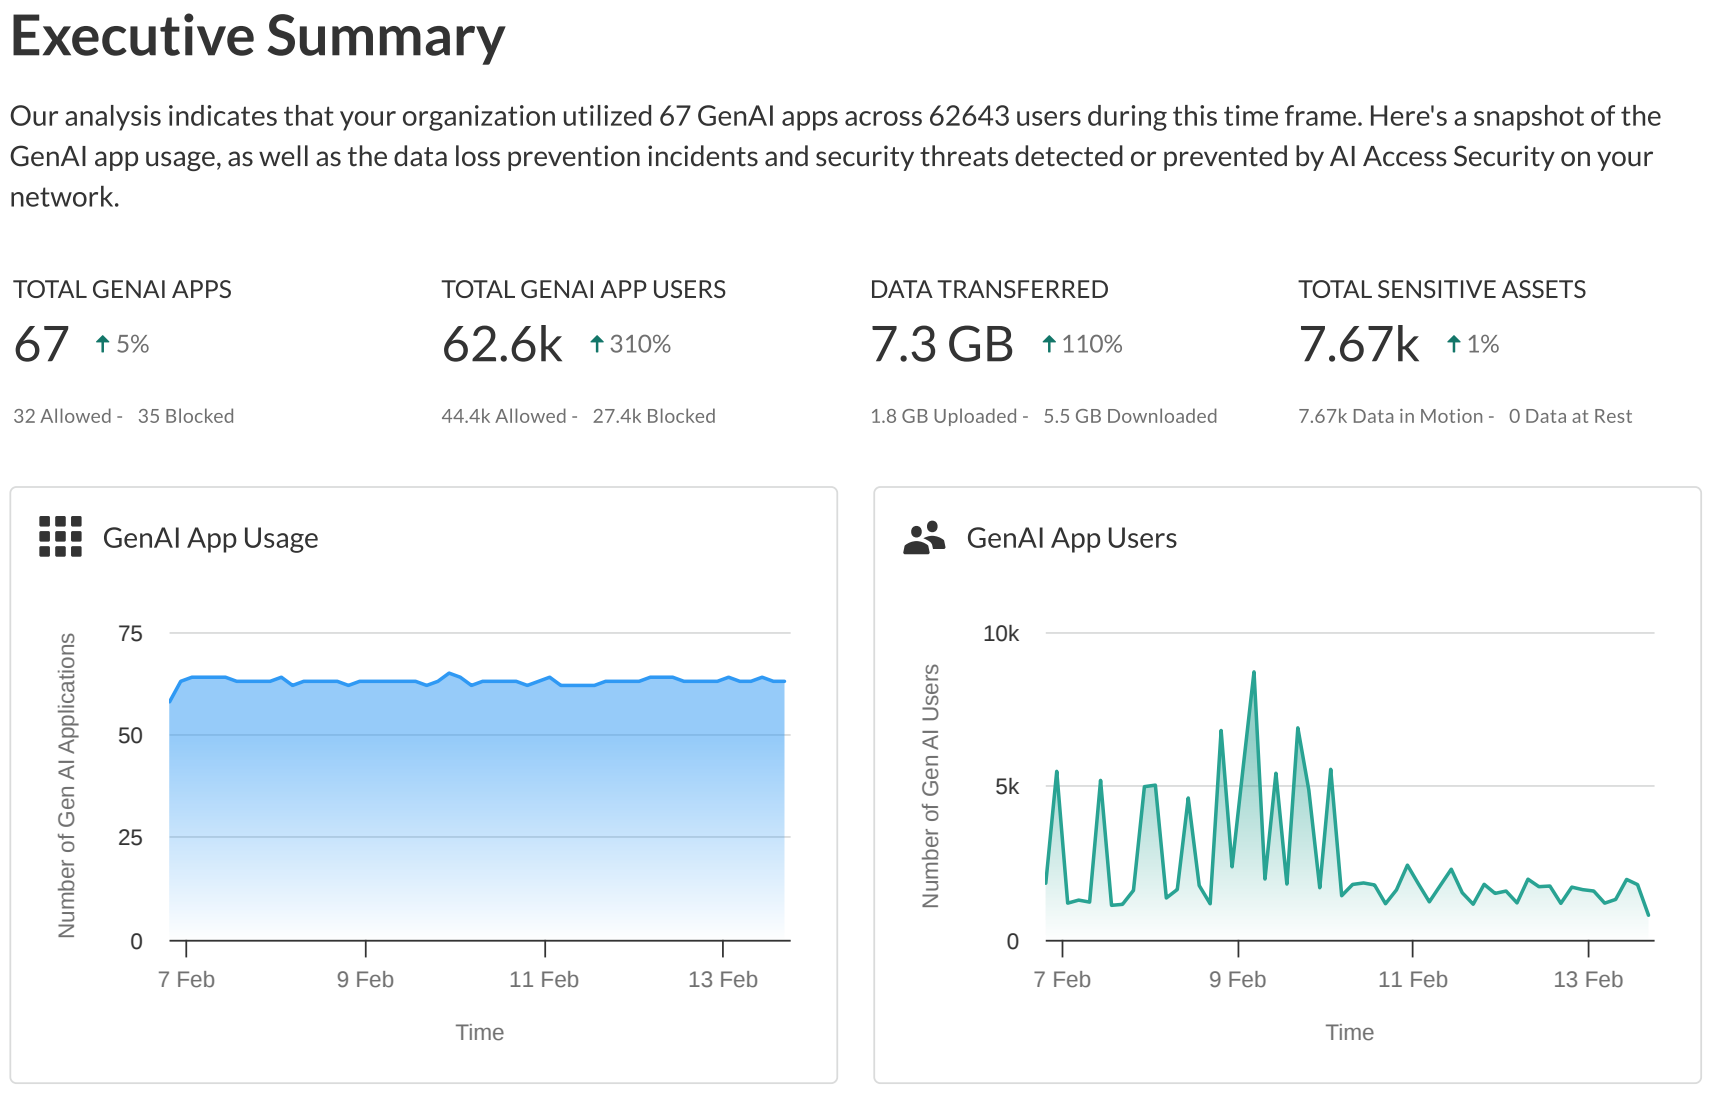This screenshot has width=1714, height=1098.
Task: Click the 5.5 GB Downloaded text
Action: point(1130,416)
